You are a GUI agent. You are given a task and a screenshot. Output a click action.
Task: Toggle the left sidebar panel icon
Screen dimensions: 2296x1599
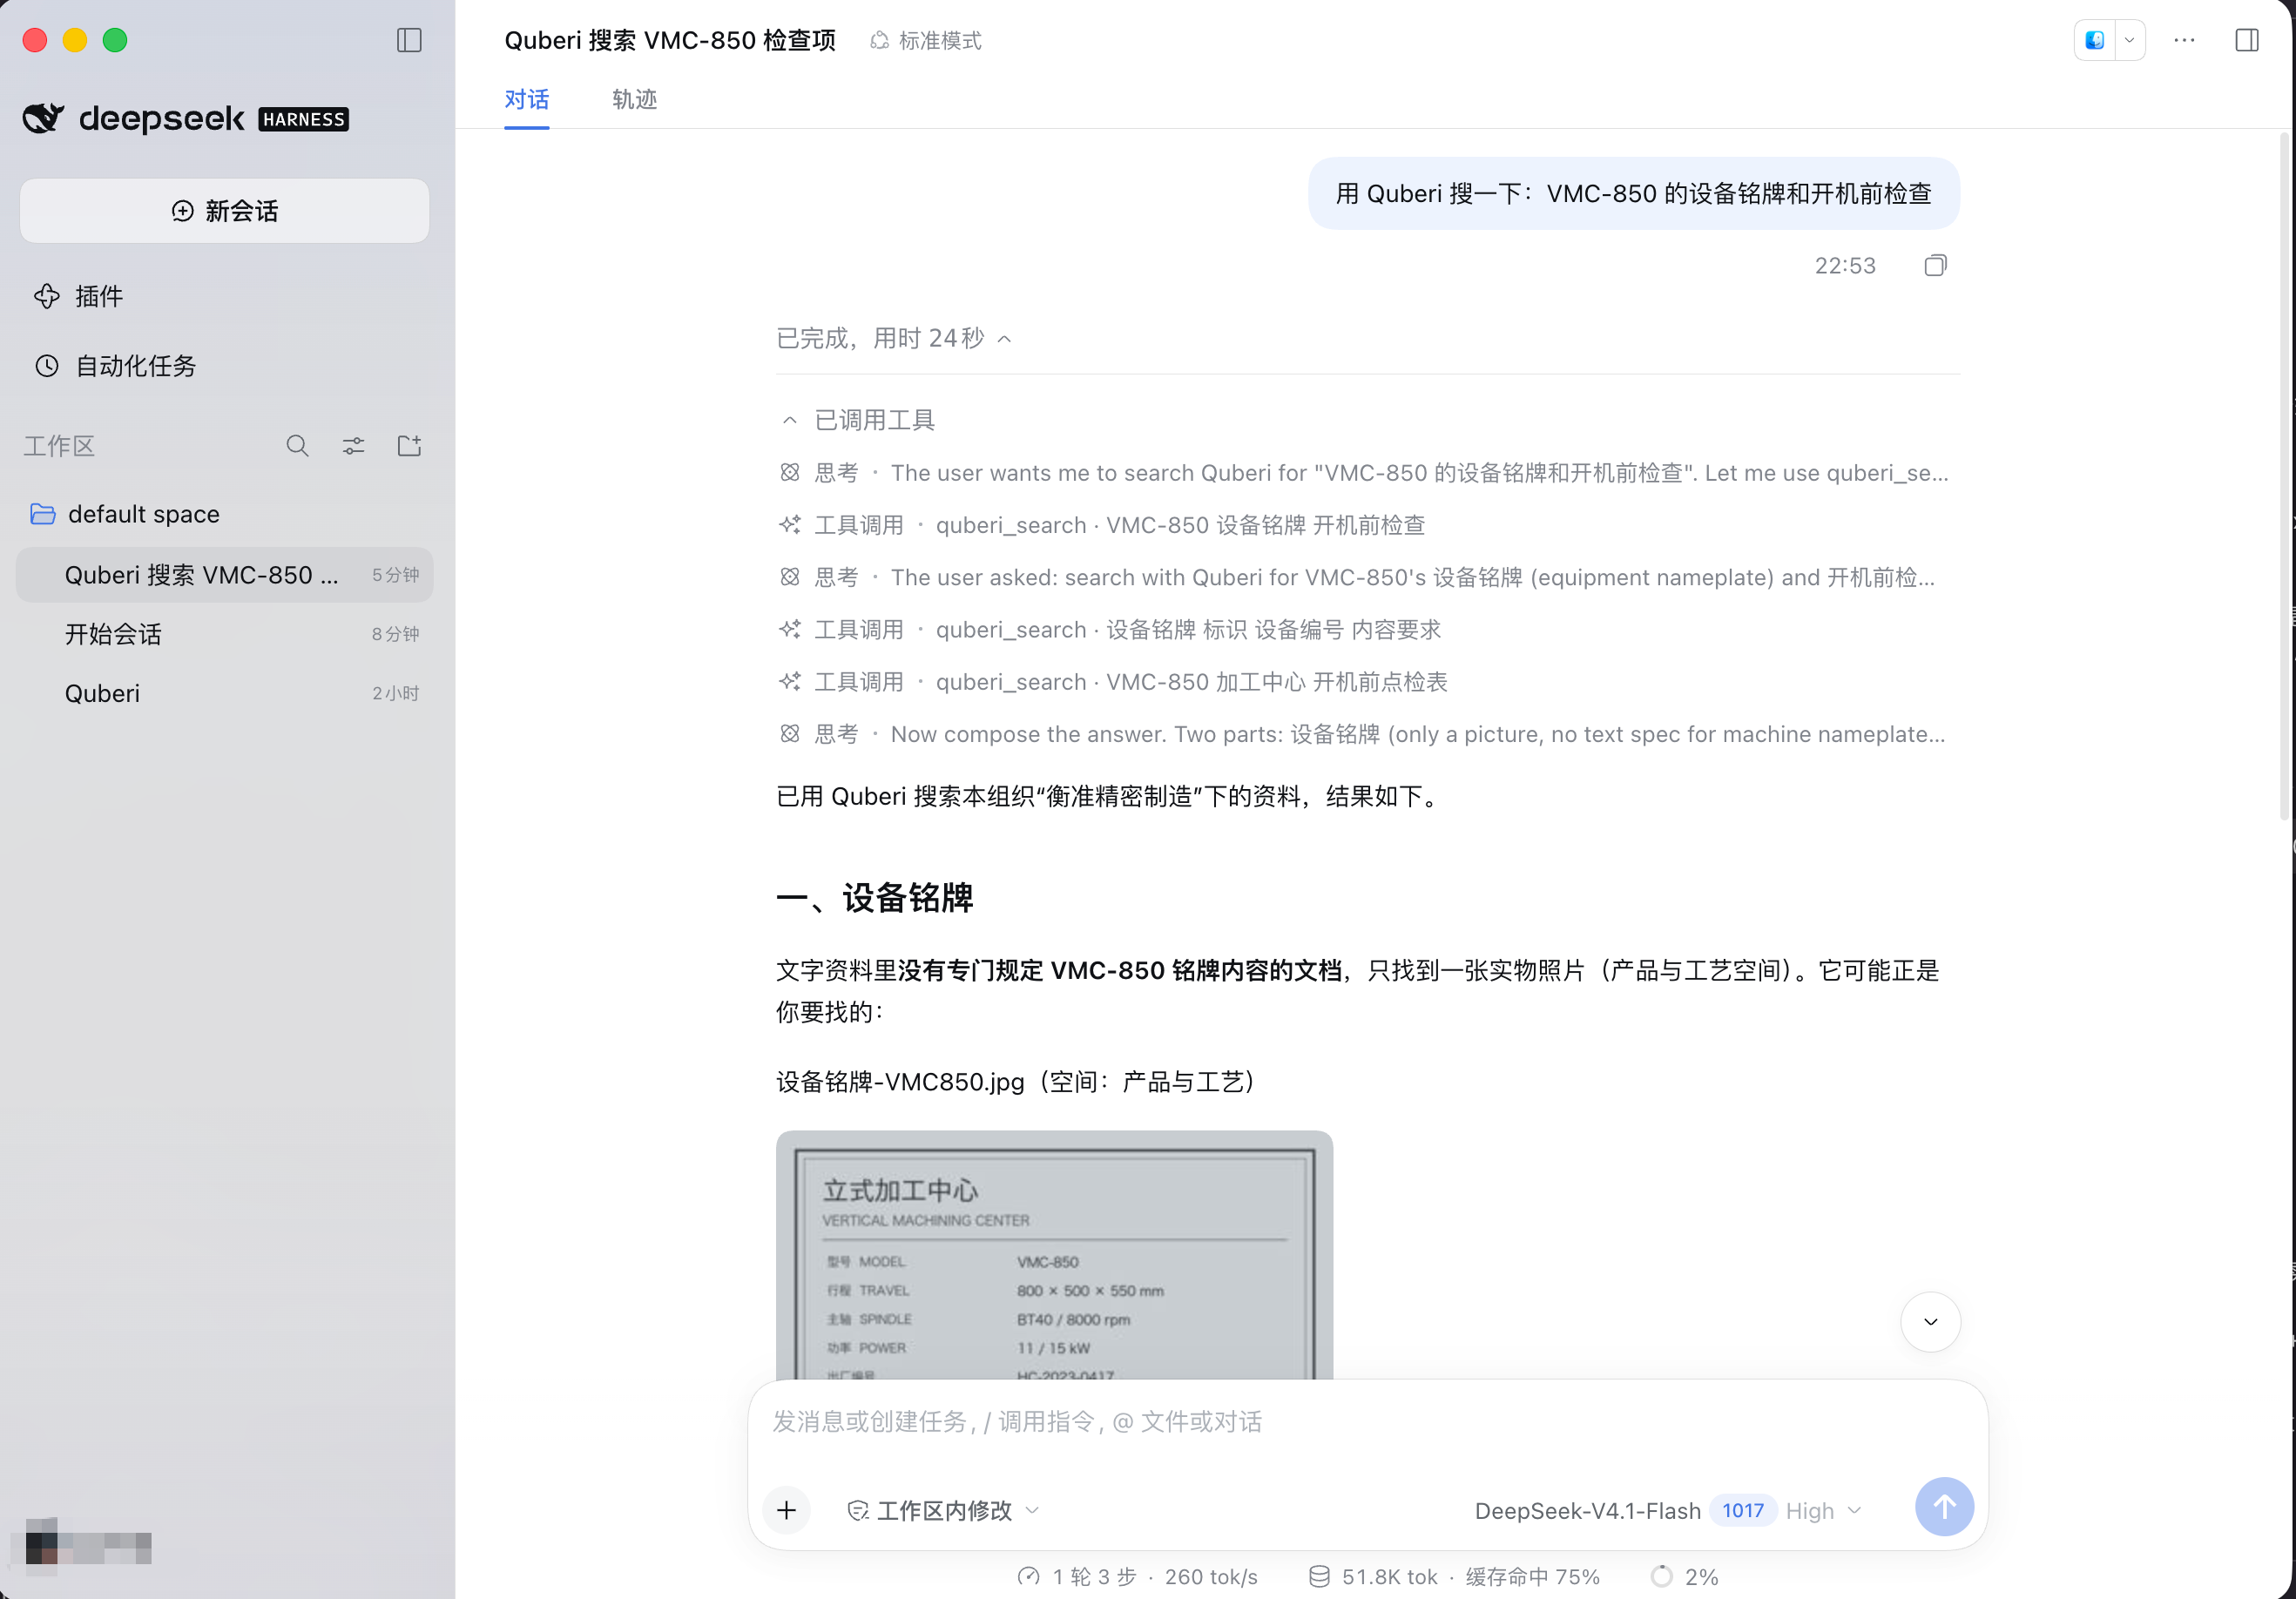409,40
